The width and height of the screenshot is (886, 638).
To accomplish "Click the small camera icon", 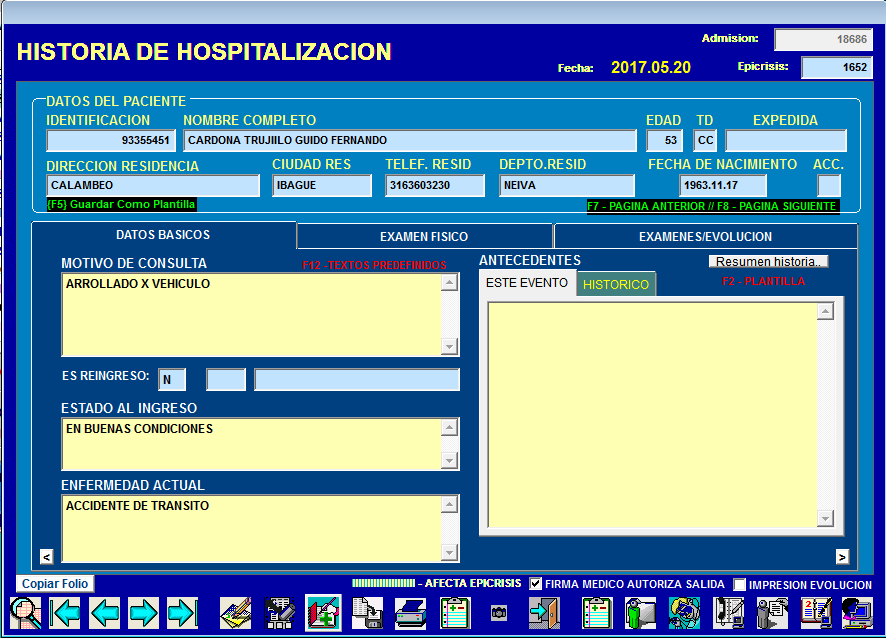I will pyautogui.click(x=499, y=613).
